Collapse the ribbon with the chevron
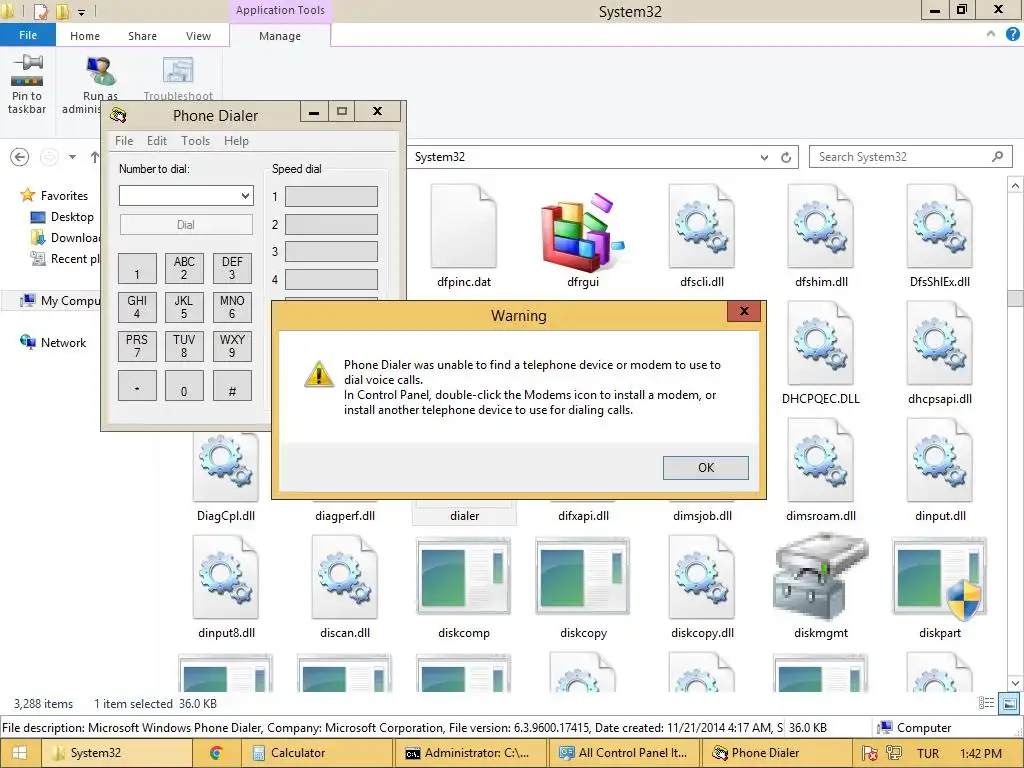 tap(991, 34)
